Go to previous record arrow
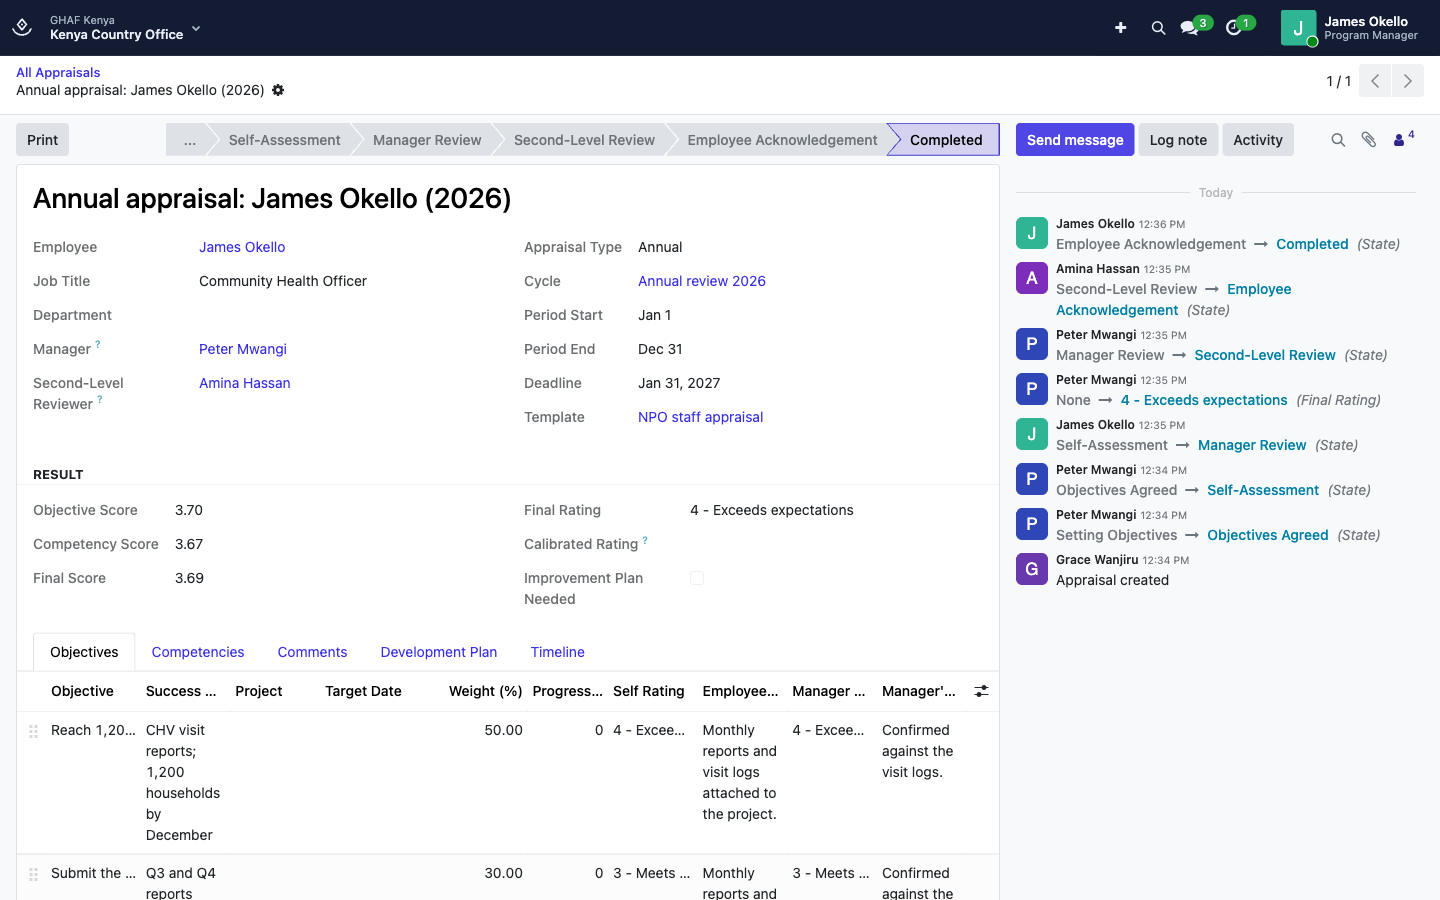1440x900 pixels. [x=1375, y=81]
